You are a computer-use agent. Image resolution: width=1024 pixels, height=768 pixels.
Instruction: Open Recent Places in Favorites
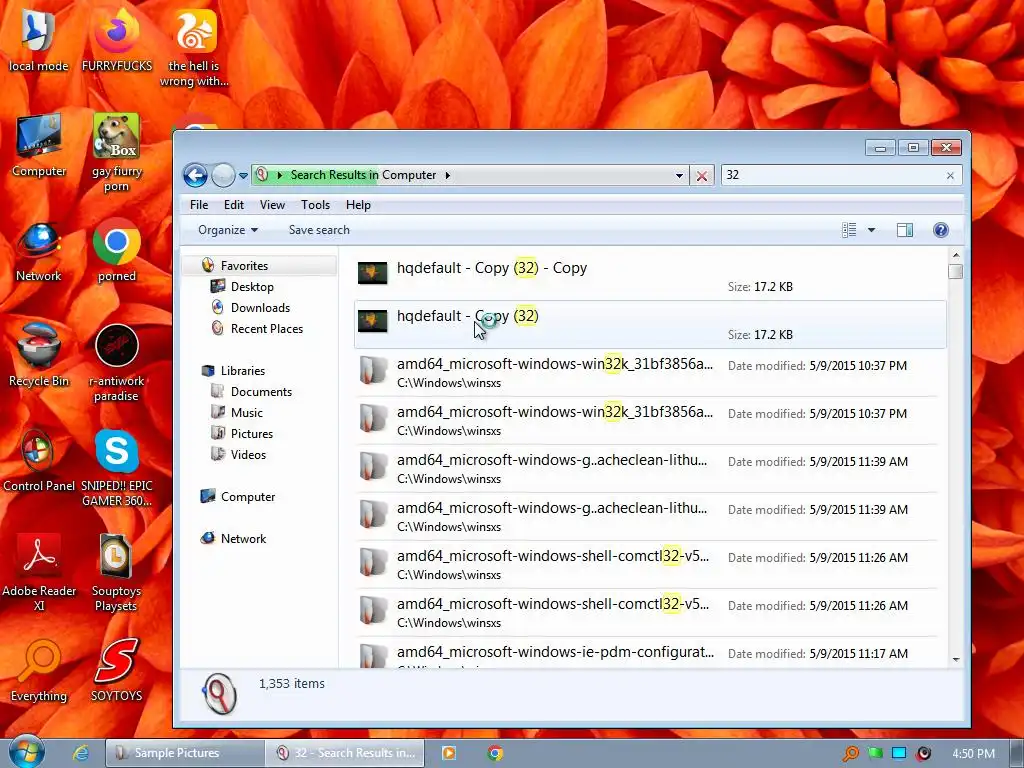[266, 328]
